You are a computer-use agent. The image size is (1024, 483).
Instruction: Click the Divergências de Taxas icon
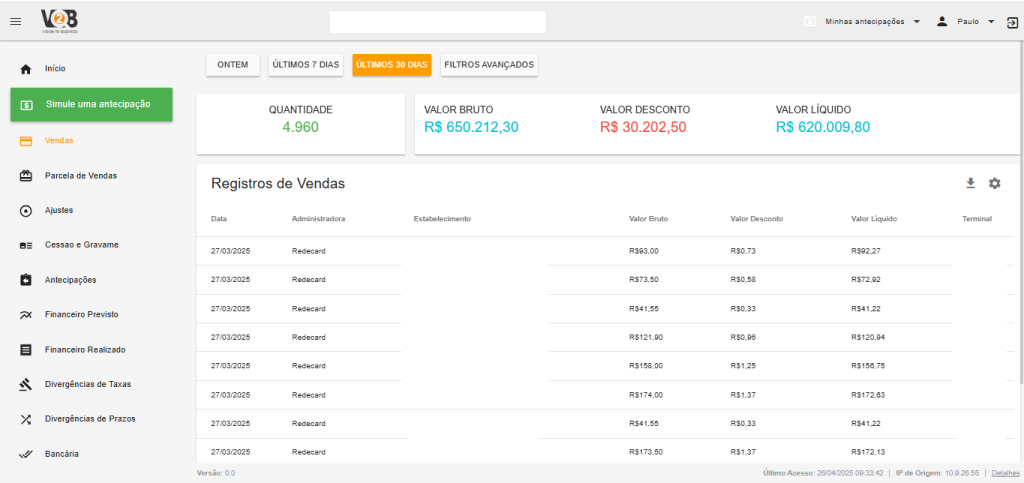[26, 384]
